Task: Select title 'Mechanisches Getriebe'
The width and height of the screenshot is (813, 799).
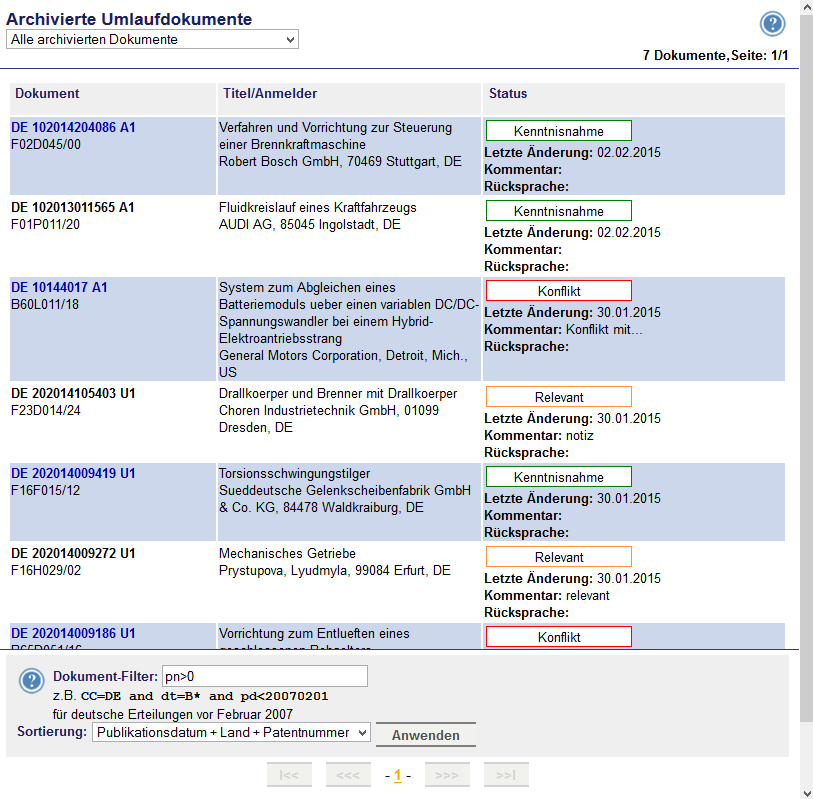Action: [287, 553]
